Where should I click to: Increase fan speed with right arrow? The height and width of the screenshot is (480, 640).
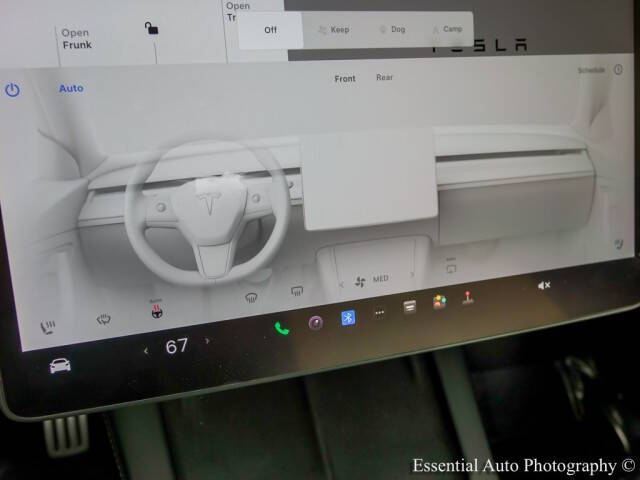(x=411, y=275)
